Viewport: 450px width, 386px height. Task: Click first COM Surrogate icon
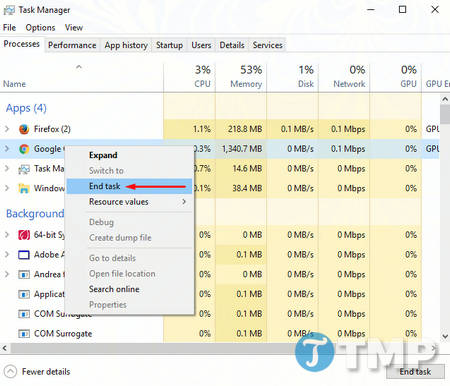[x=24, y=314]
